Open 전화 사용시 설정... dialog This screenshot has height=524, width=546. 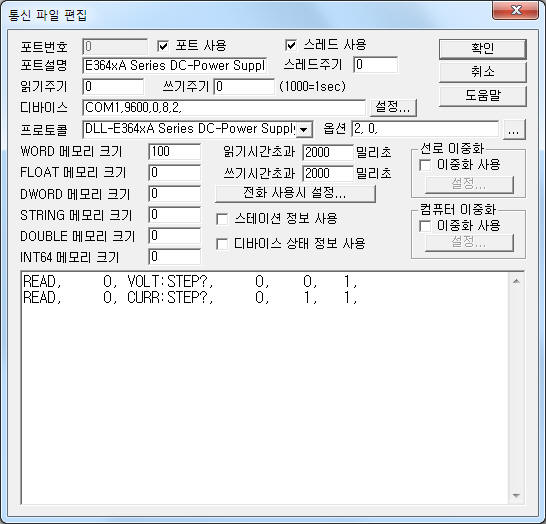[295, 193]
